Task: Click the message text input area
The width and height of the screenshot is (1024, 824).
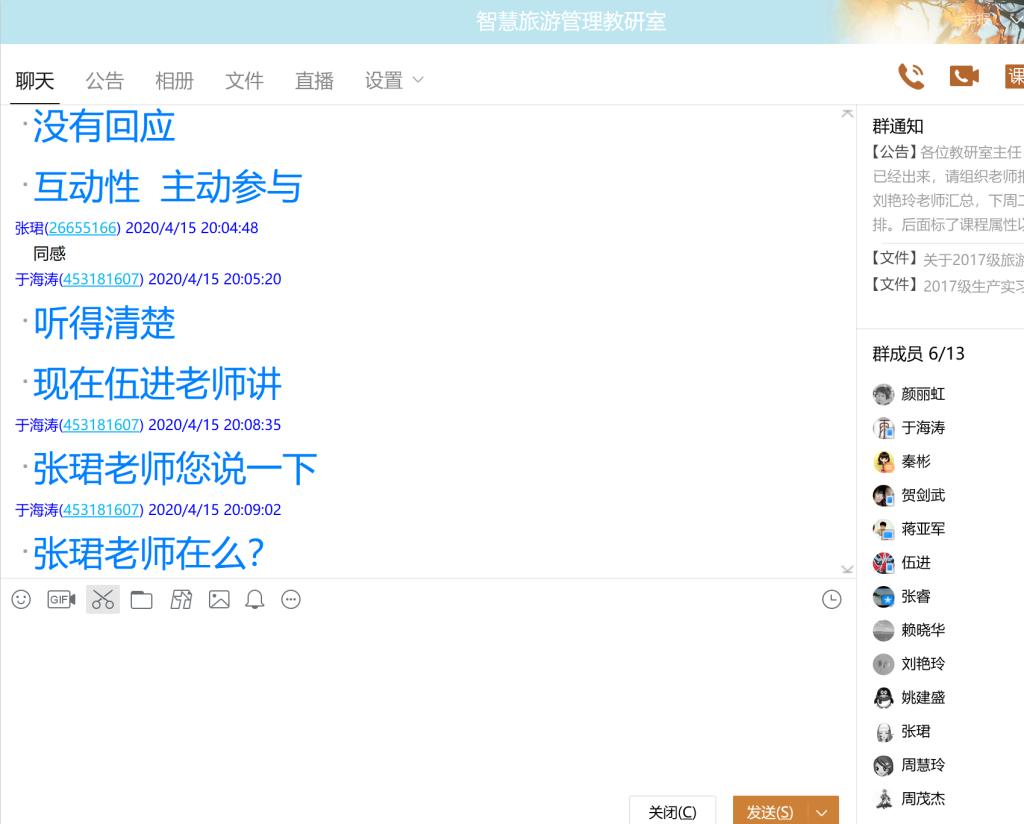Action: (420, 700)
